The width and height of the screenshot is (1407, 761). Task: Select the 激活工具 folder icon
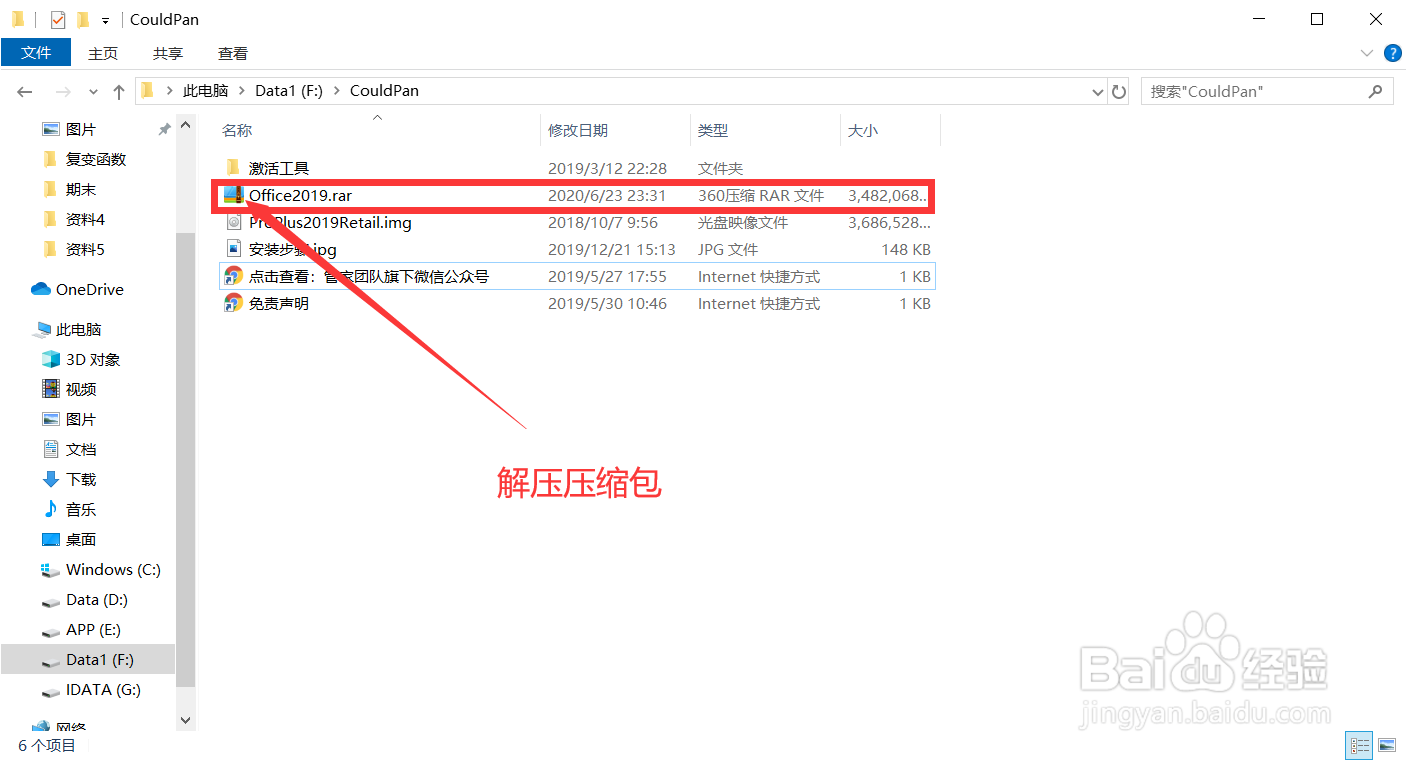point(233,168)
